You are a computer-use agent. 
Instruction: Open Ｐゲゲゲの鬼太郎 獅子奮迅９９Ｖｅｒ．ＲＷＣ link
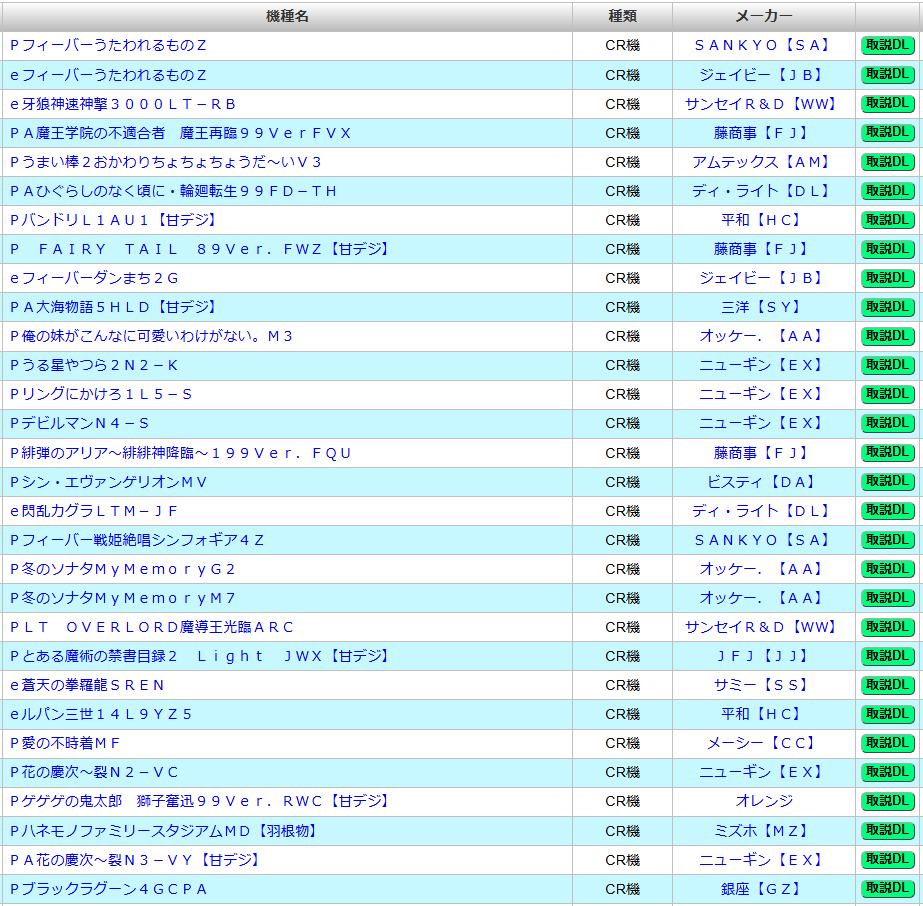(x=201, y=801)
